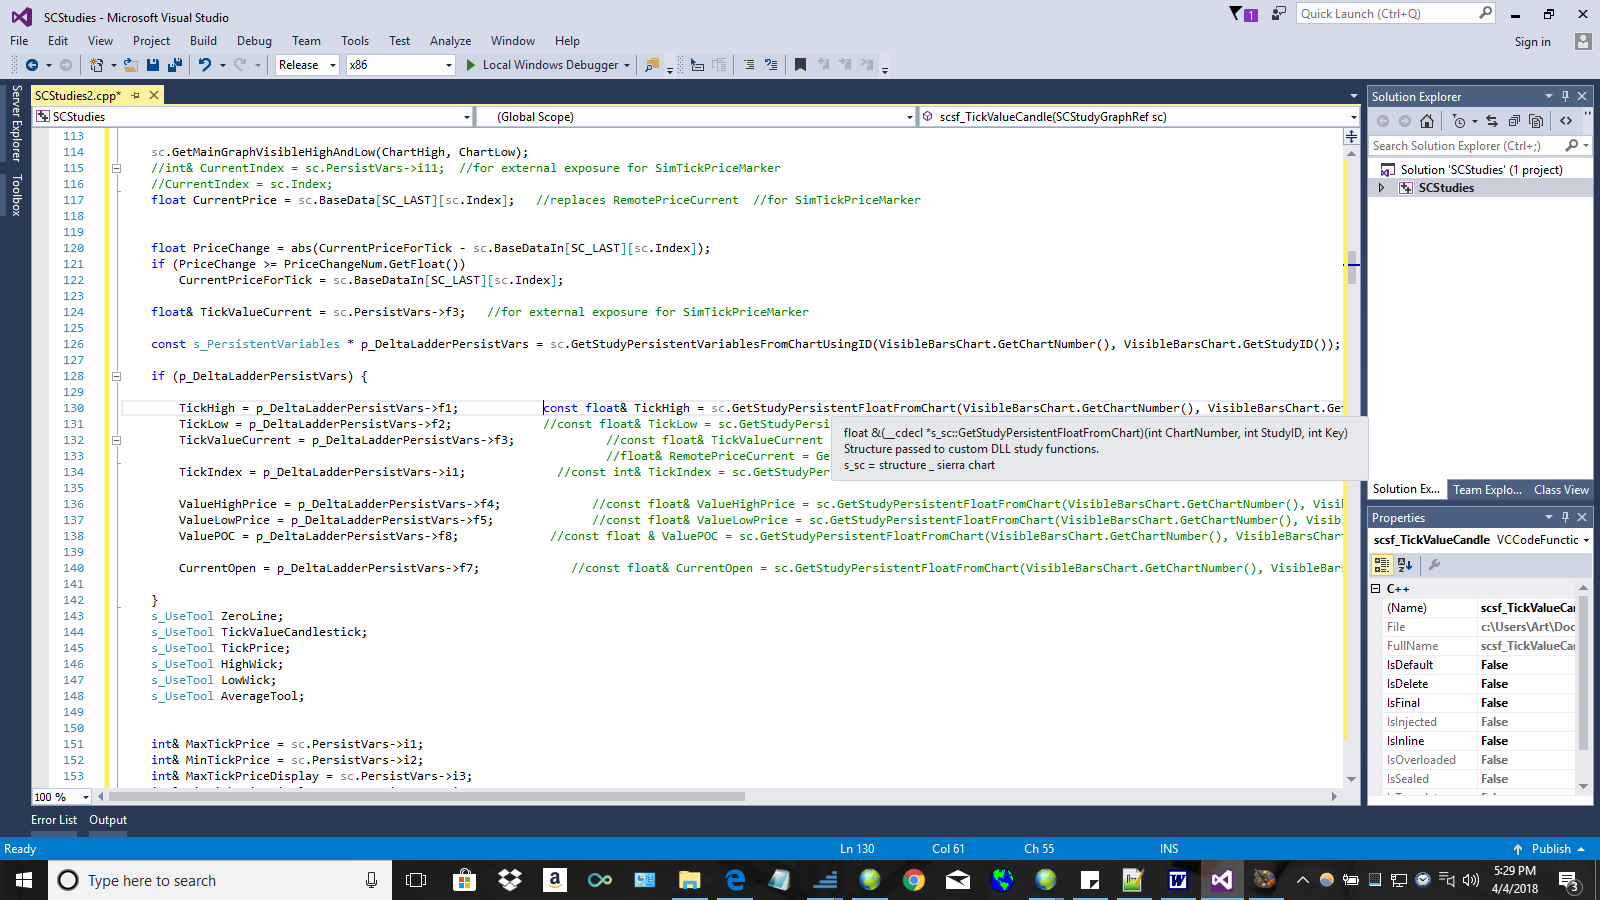
Task: Click the editor vertical scrollbar thumb
Action: point(1352,267)
